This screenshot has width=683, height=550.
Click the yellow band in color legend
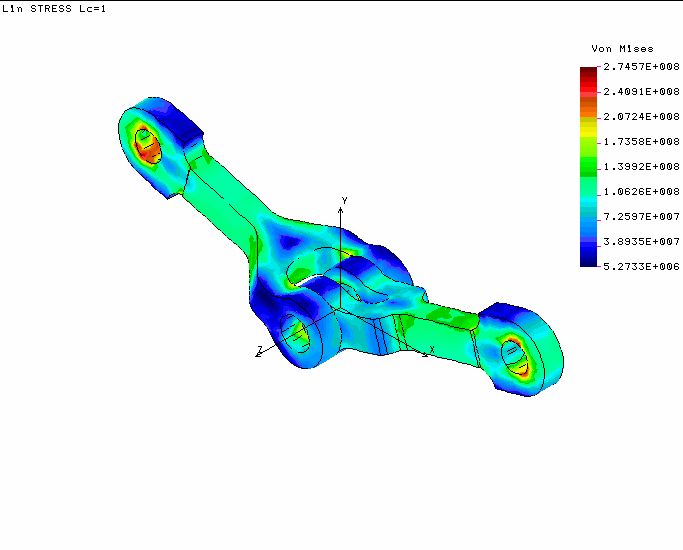point(588,131)
